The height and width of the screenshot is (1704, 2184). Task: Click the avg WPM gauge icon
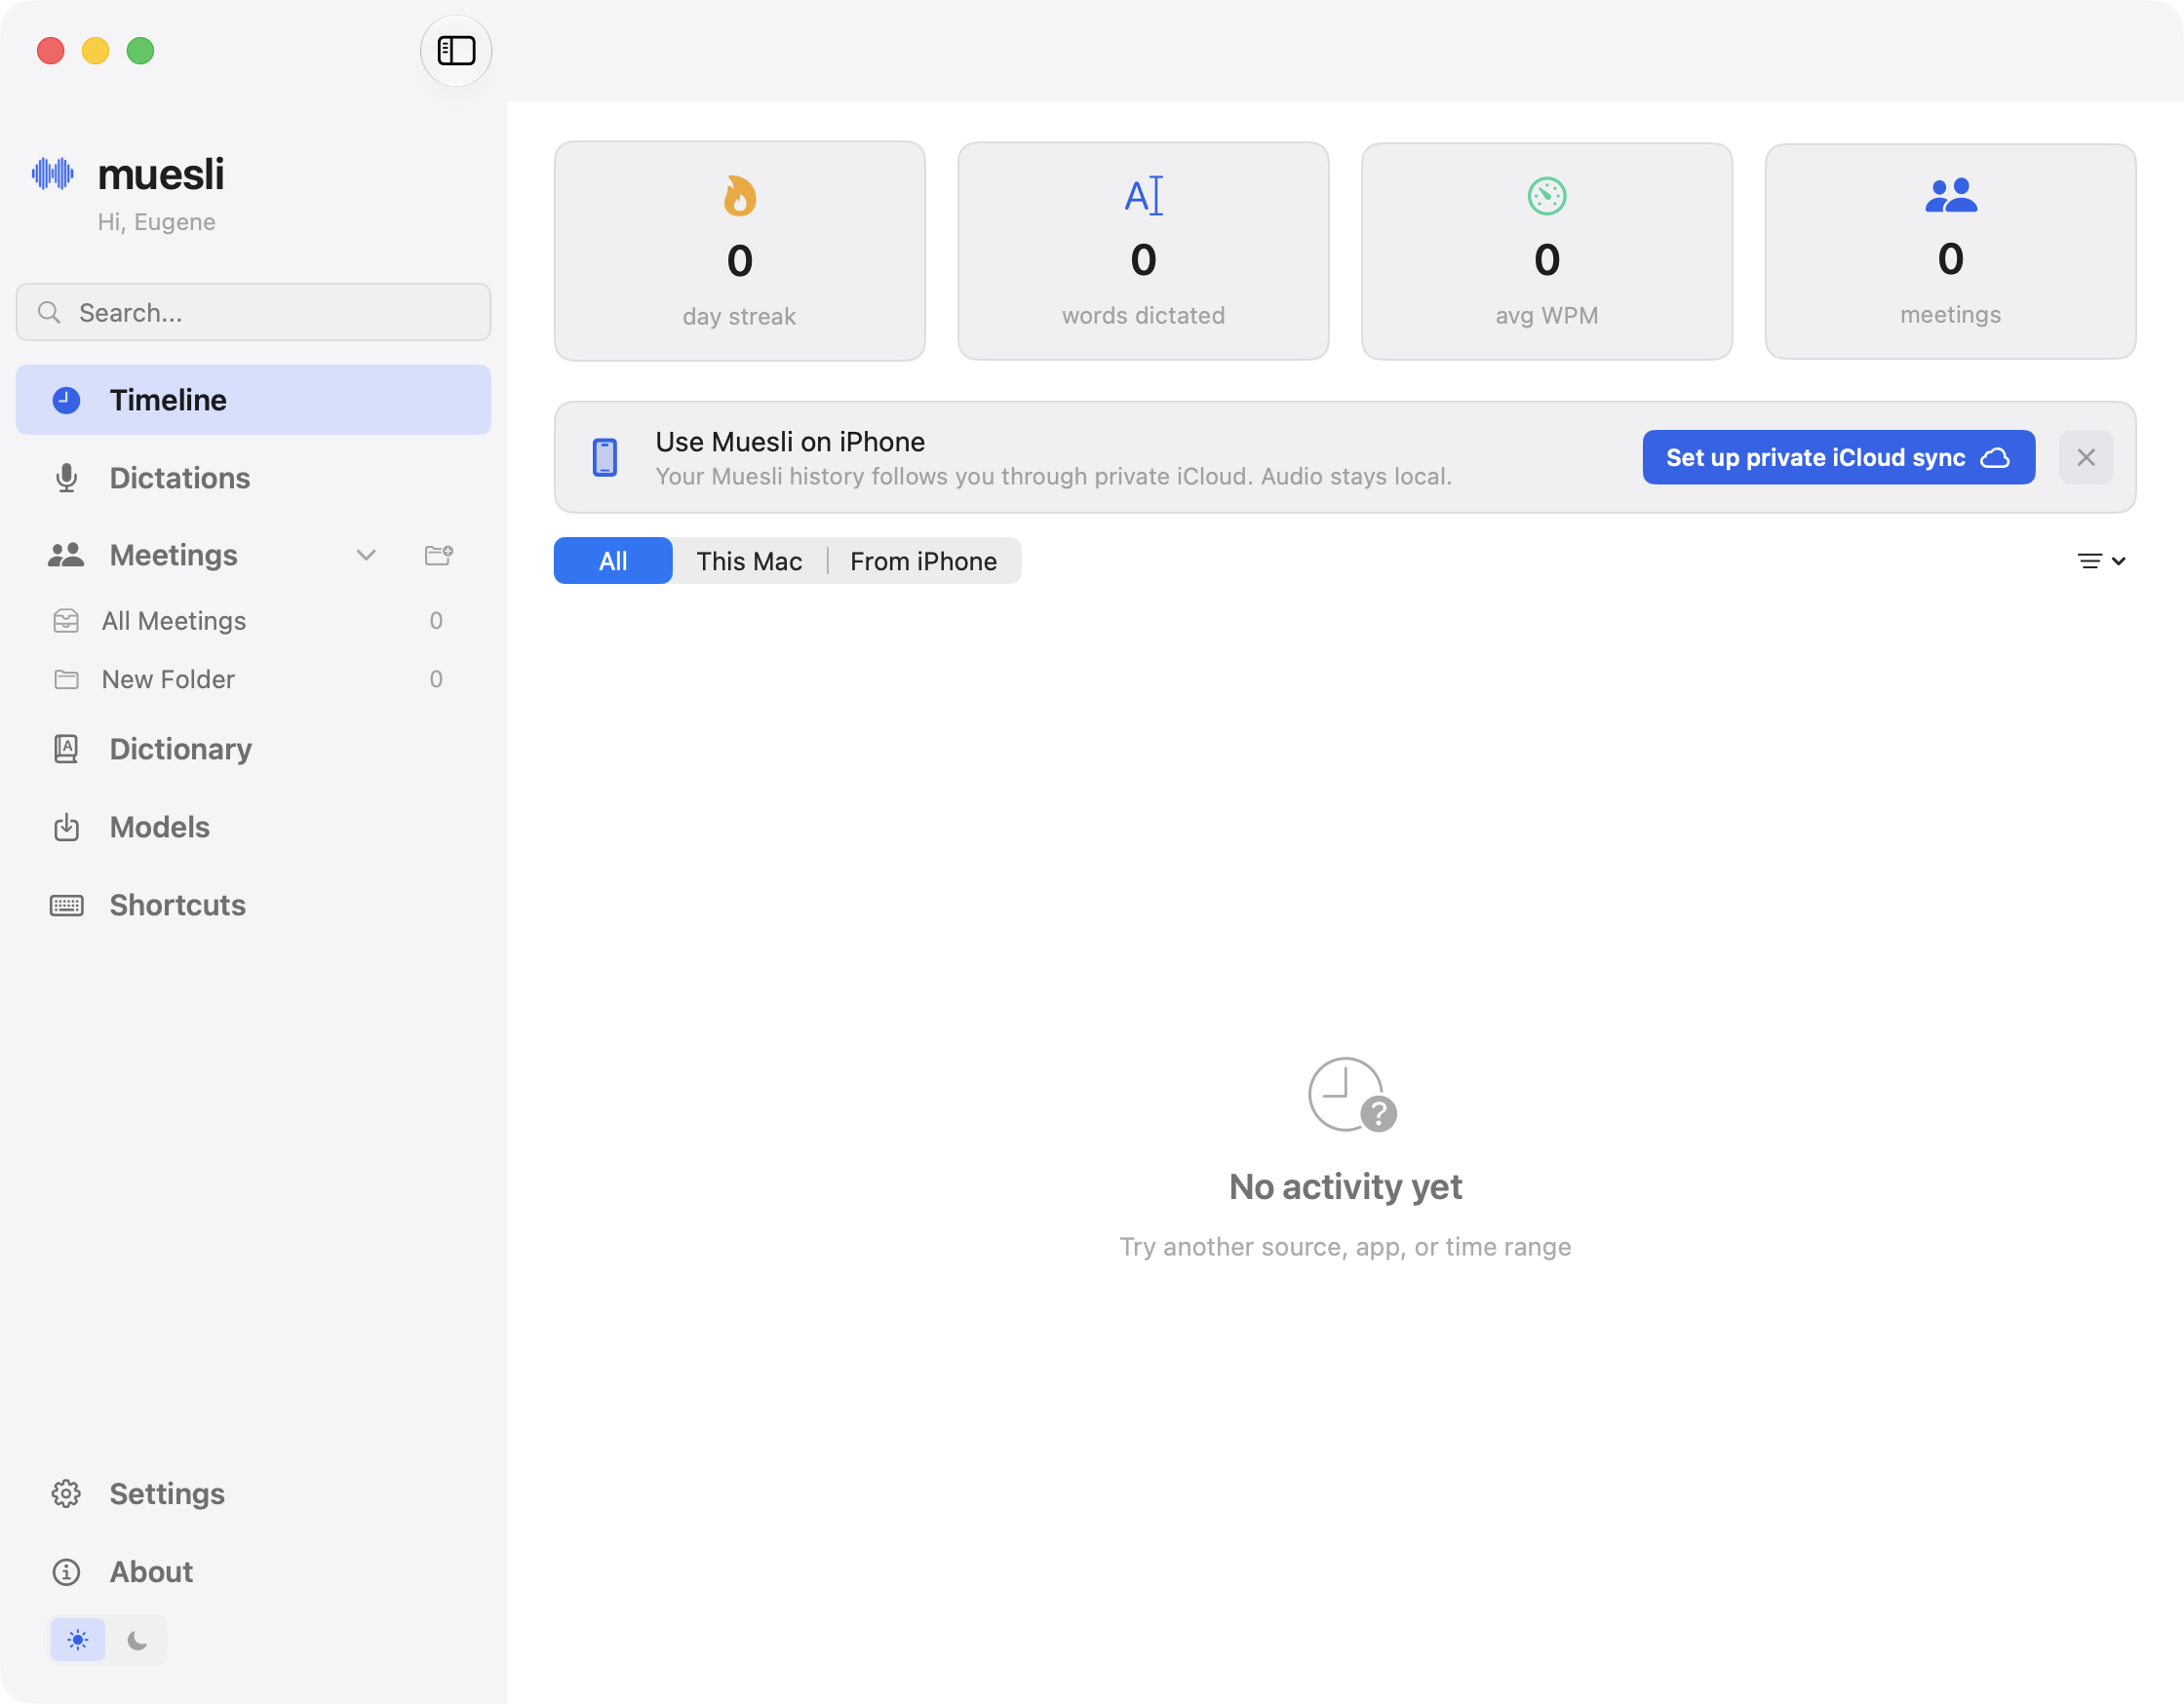(1547, 196)
